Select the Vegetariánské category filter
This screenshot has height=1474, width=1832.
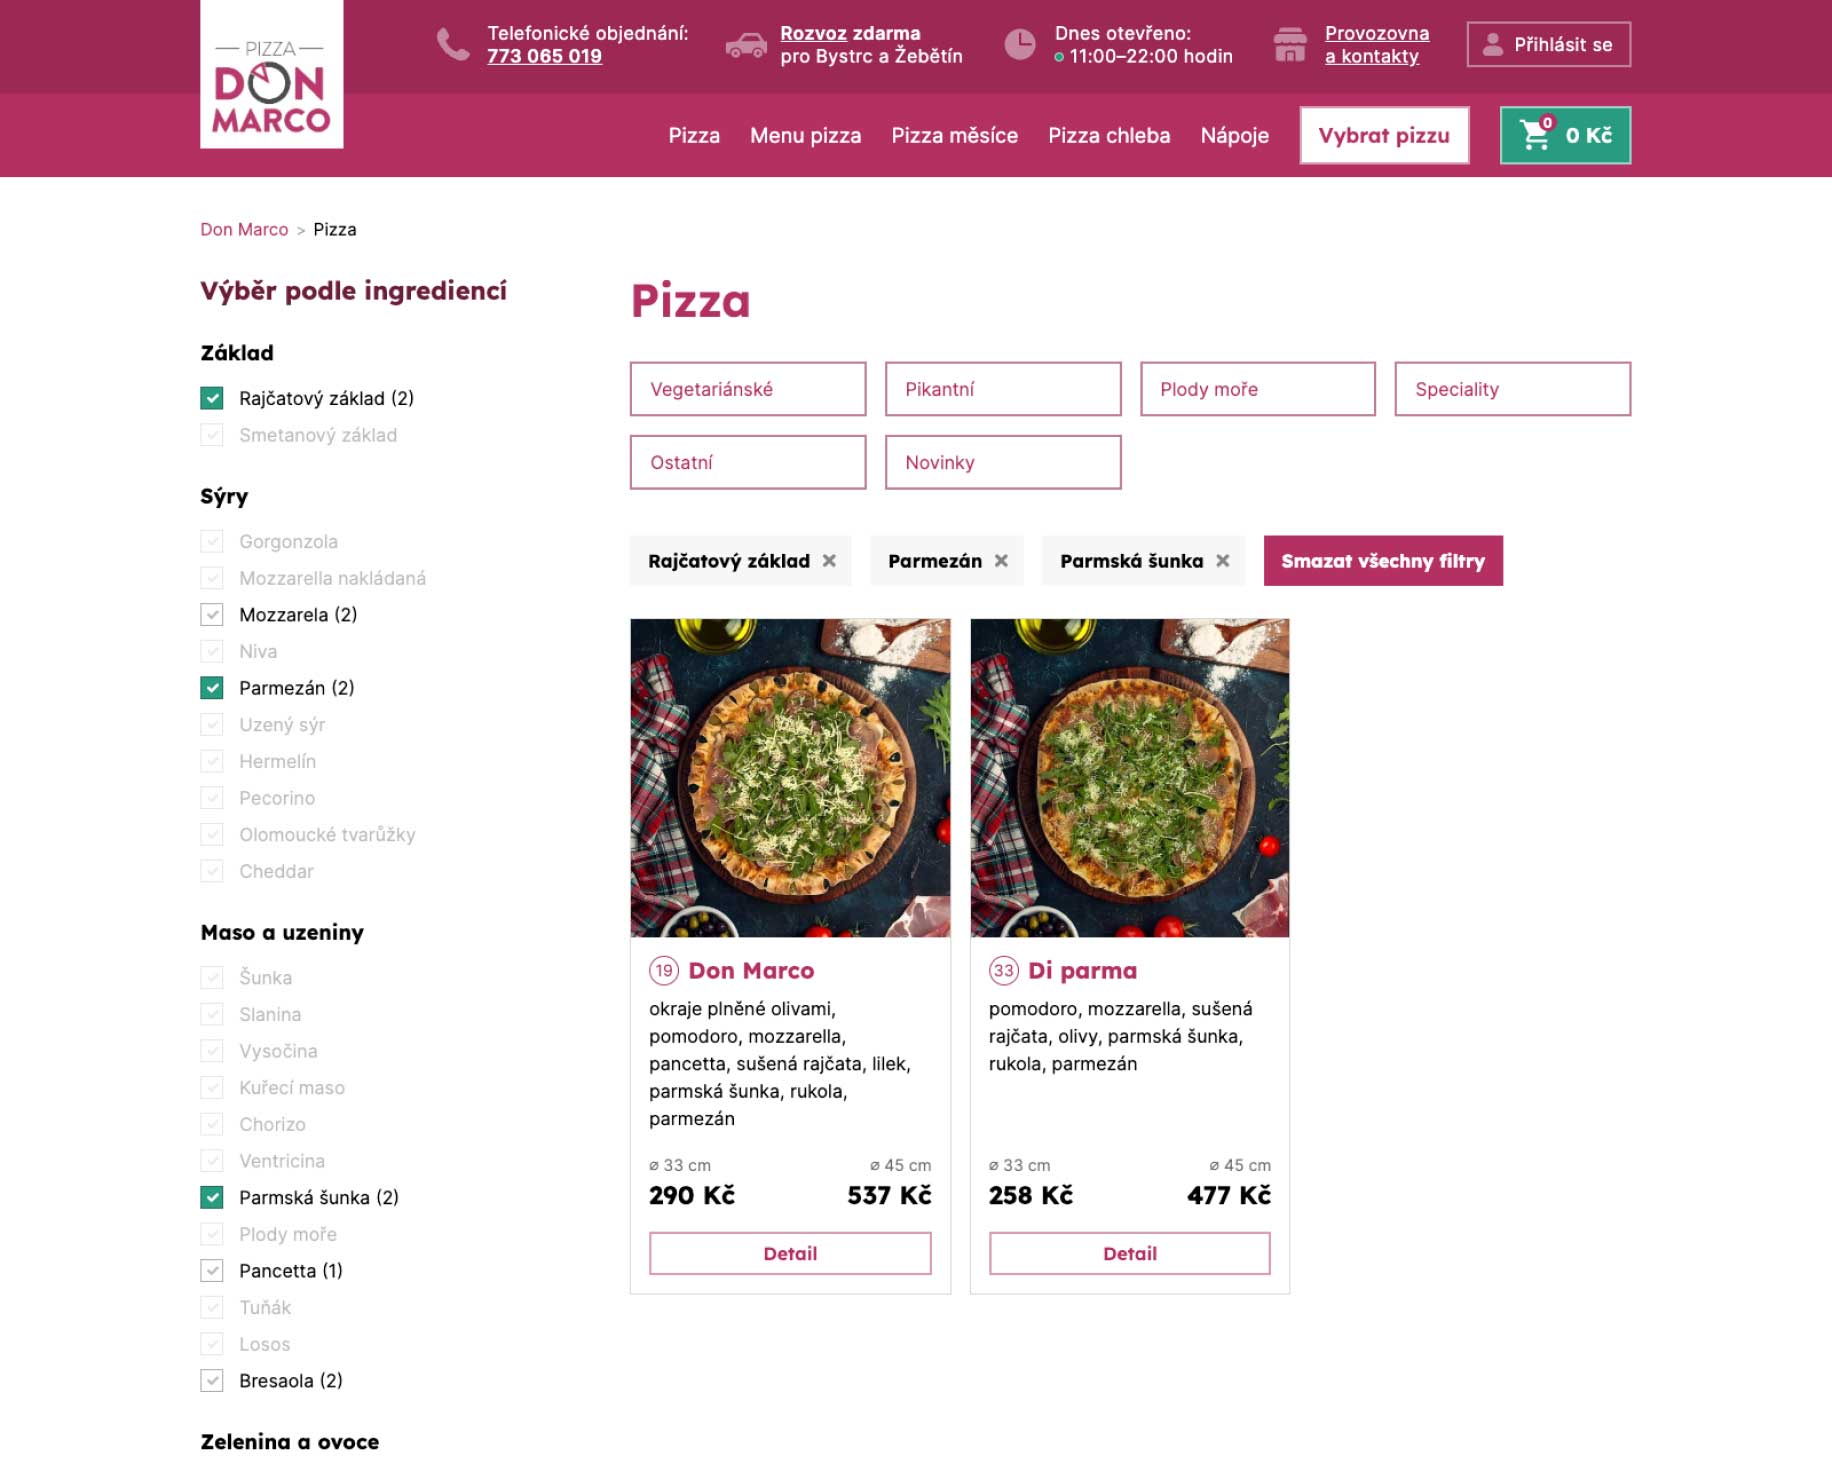tap(748, 389)
